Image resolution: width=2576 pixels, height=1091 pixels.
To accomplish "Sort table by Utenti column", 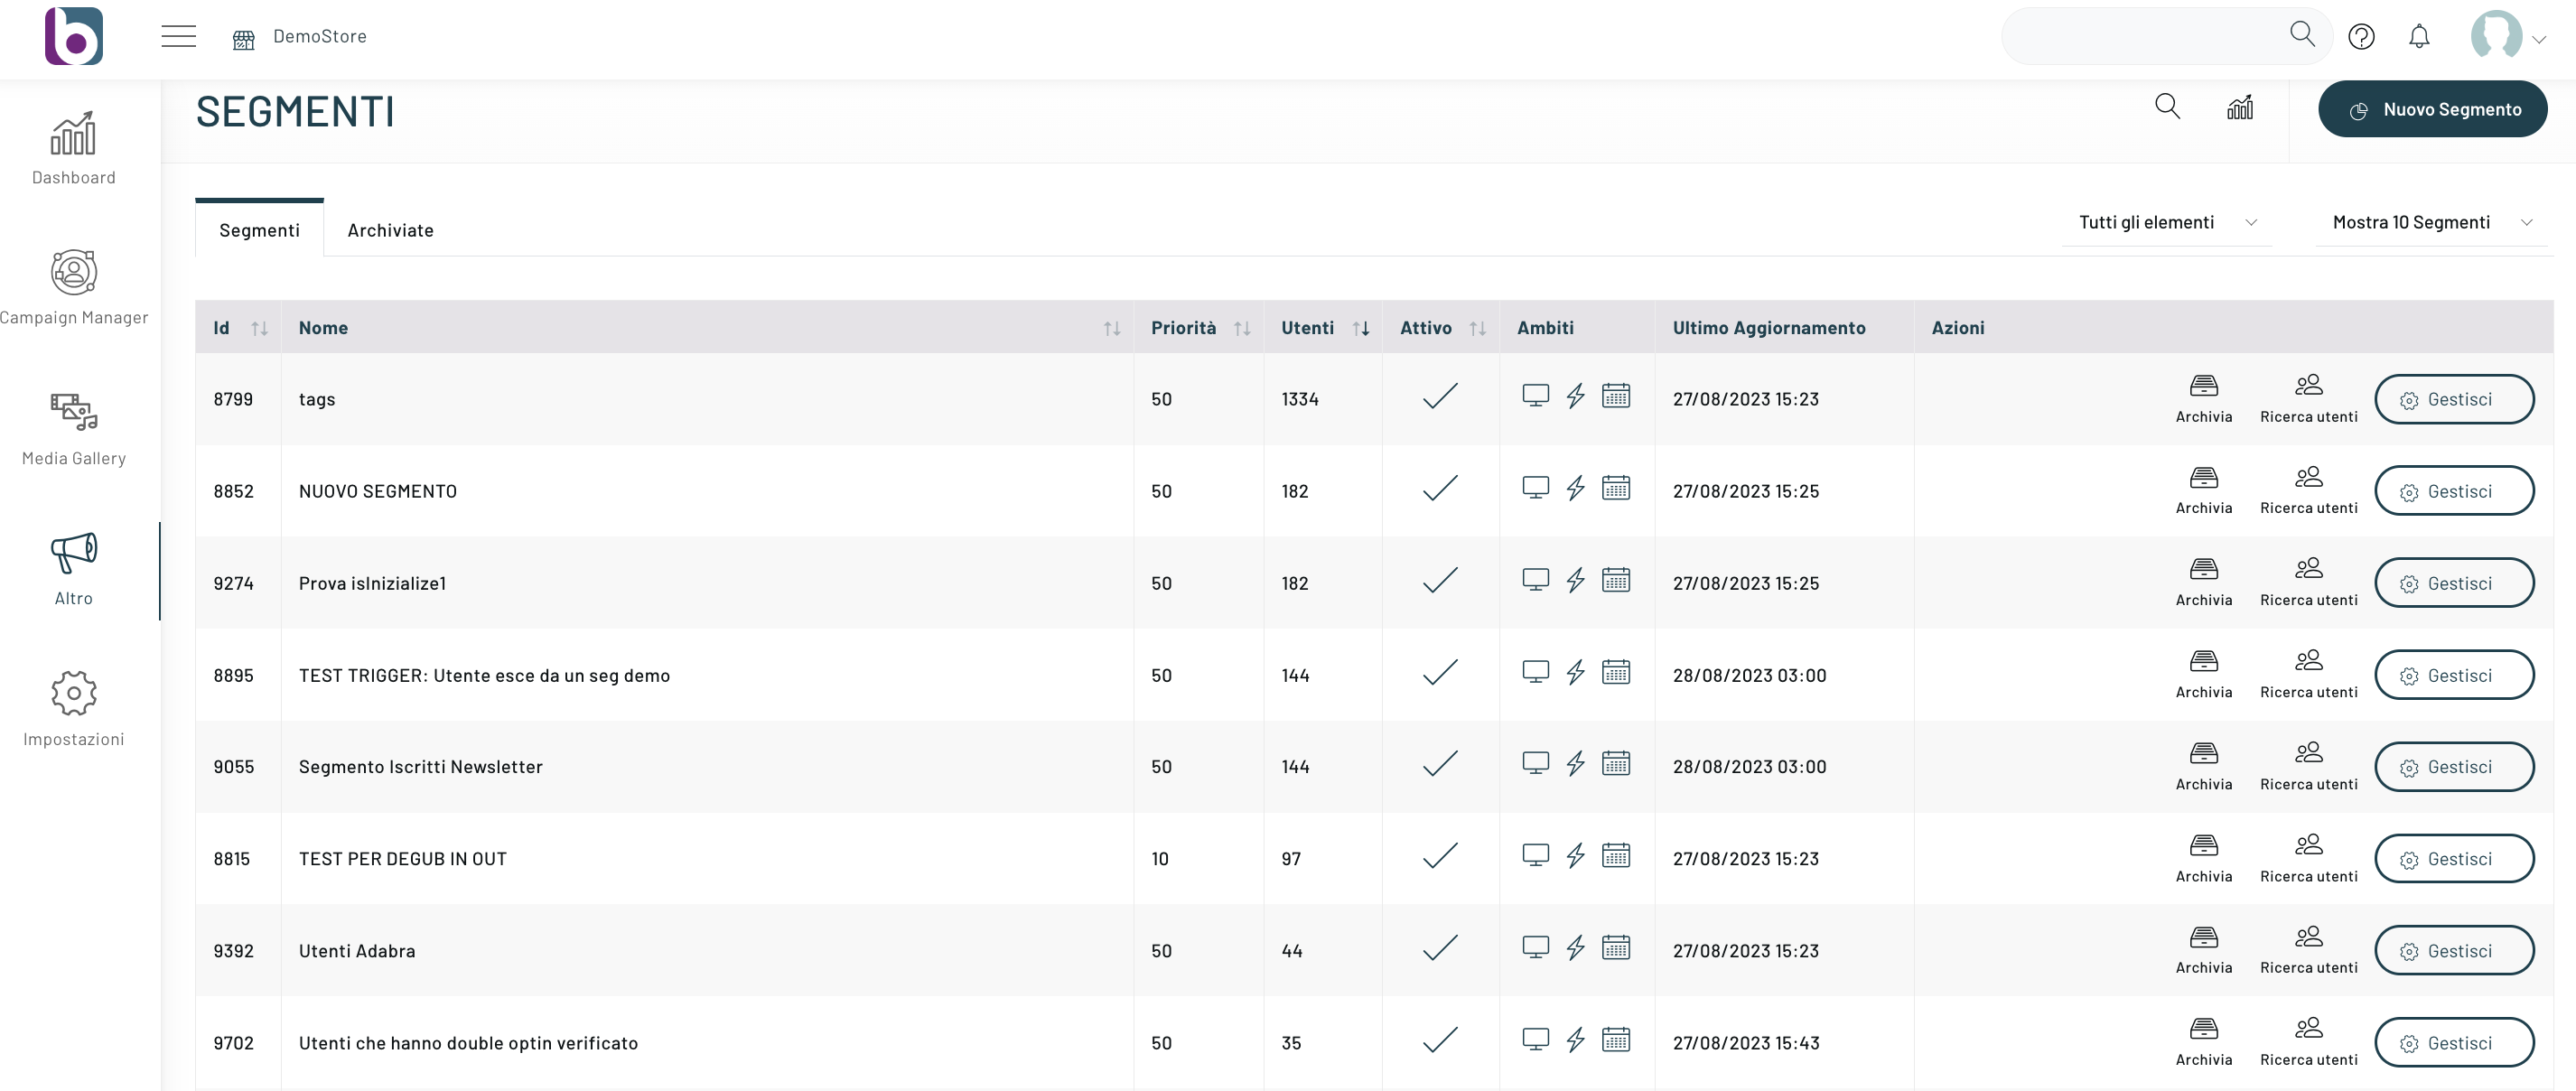I will (x=1360, y=328).
